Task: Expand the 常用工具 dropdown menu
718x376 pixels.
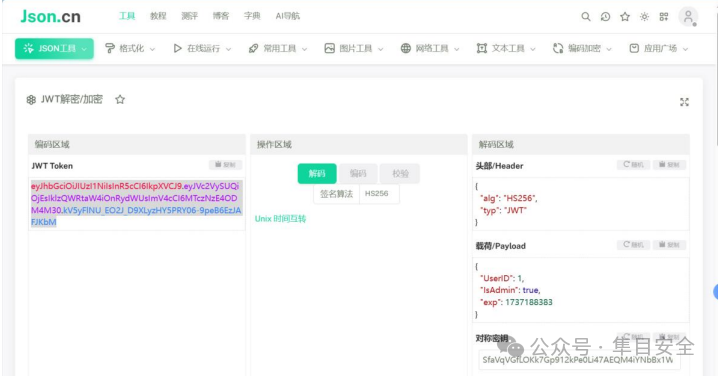Action: [x=277, y=48]
